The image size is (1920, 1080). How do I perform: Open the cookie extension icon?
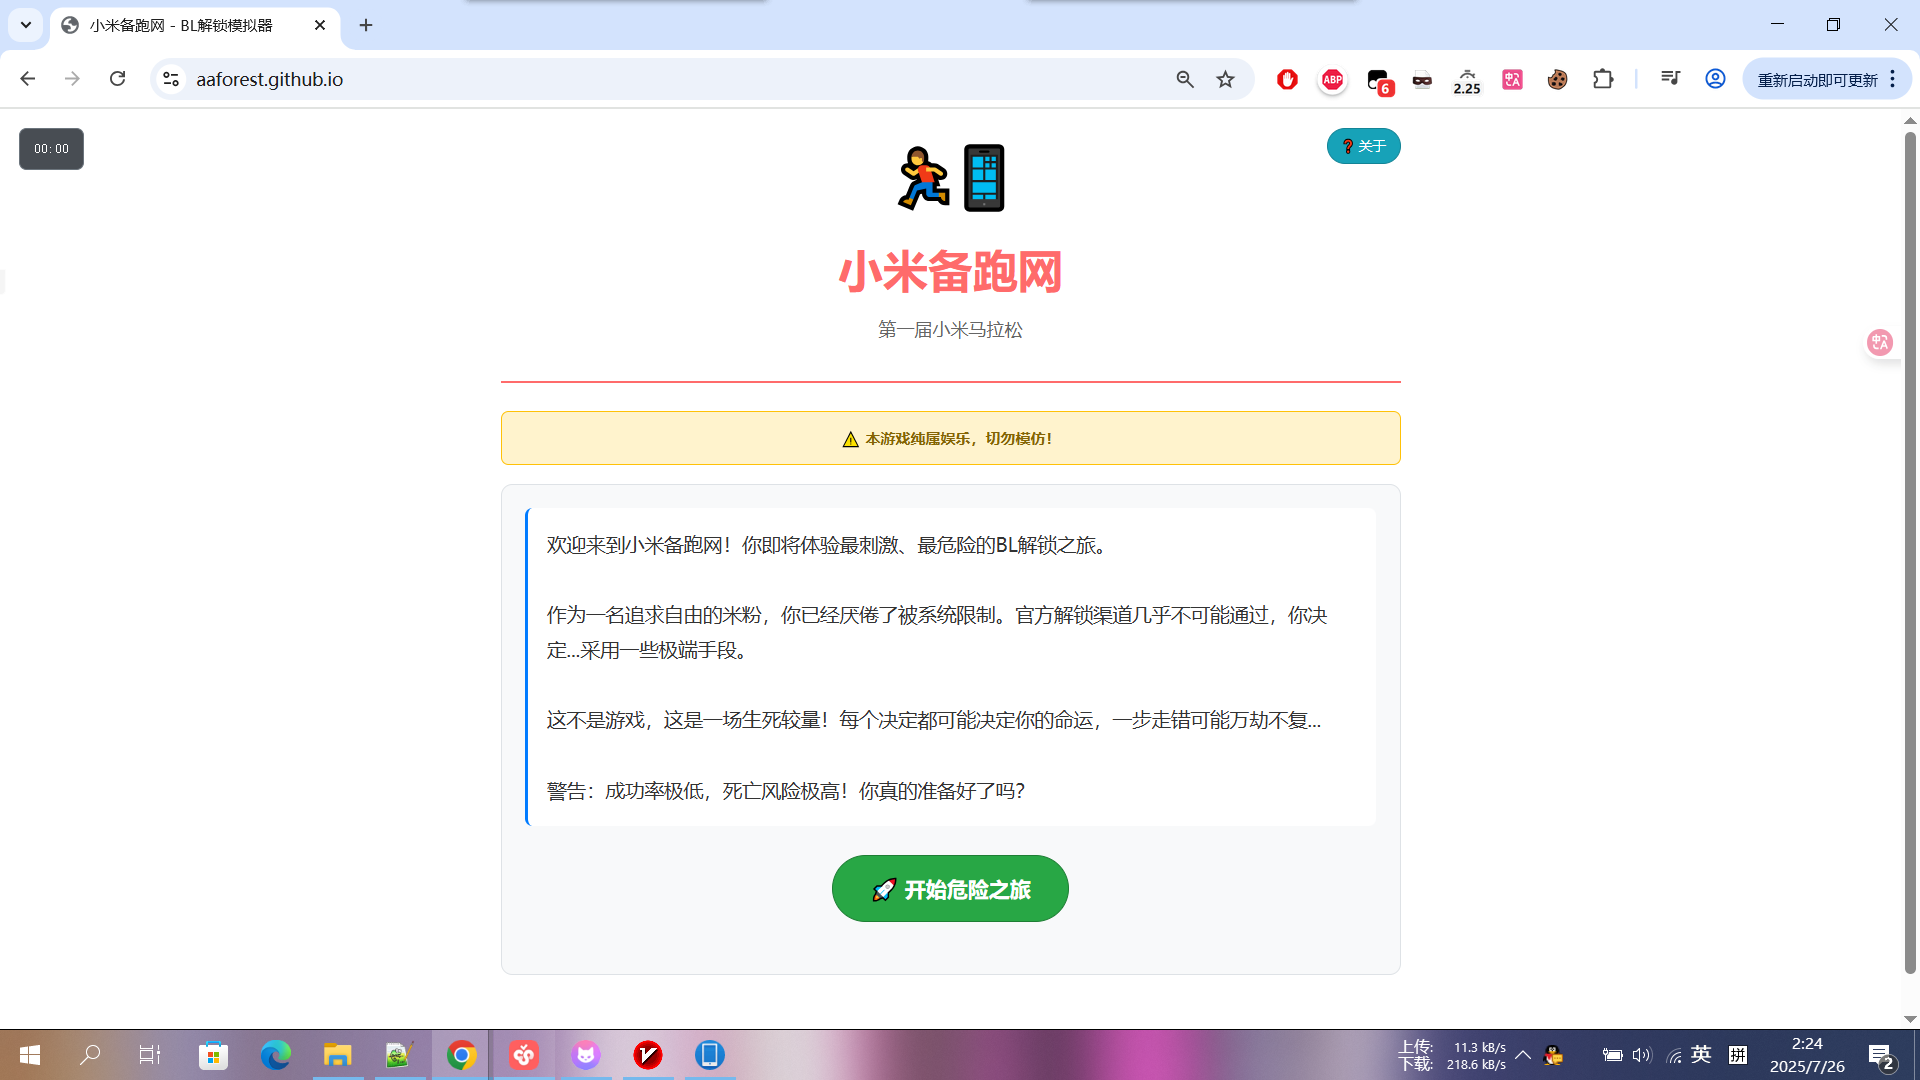(1557, 79)
